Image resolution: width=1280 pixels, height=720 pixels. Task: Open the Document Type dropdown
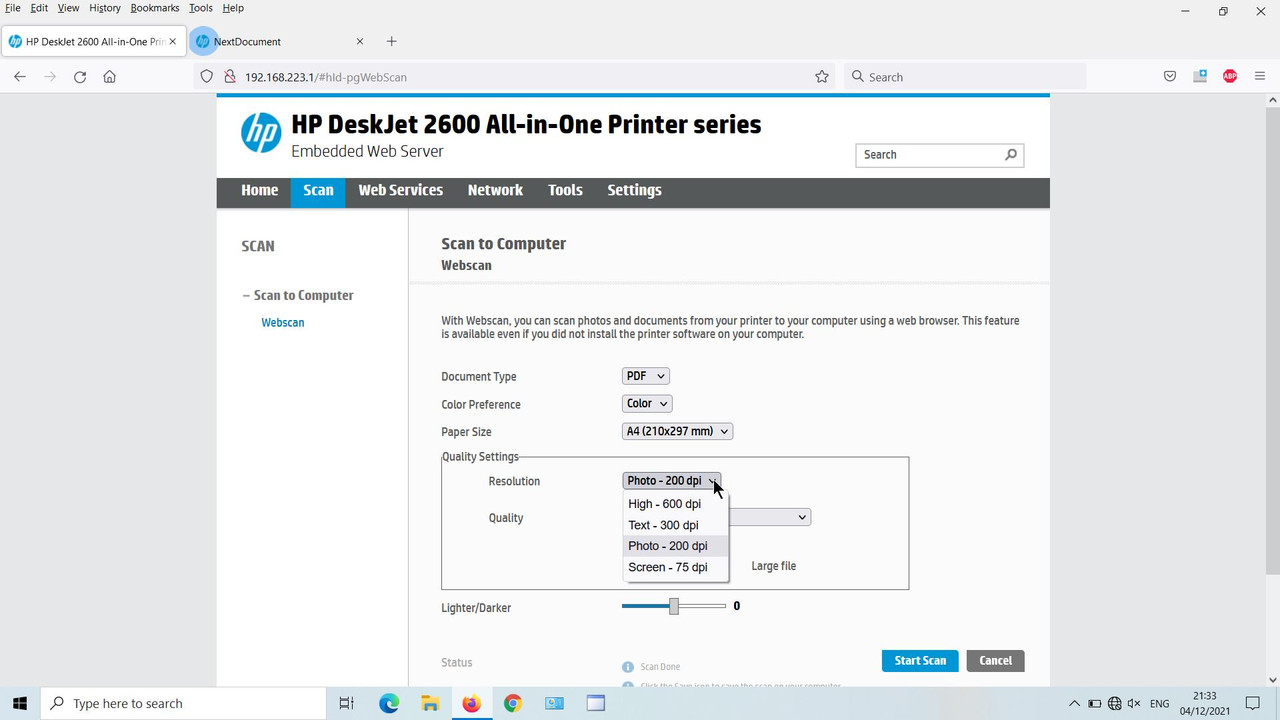point(645,376)
